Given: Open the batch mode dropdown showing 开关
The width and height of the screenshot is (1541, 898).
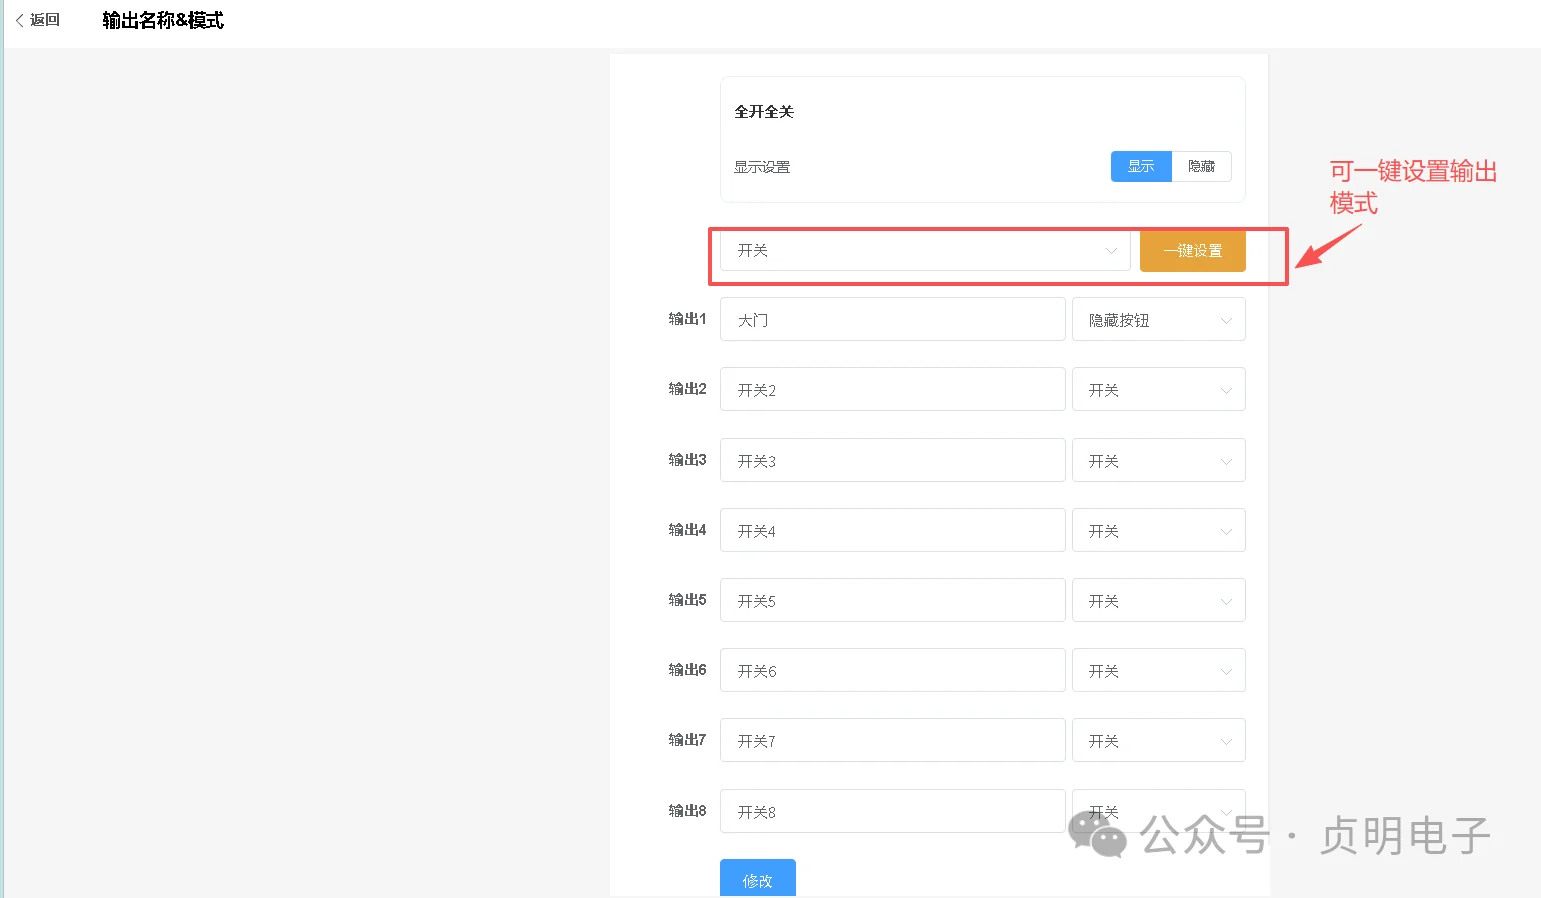Looking at the screenshot, I should [x=925, y=250].
